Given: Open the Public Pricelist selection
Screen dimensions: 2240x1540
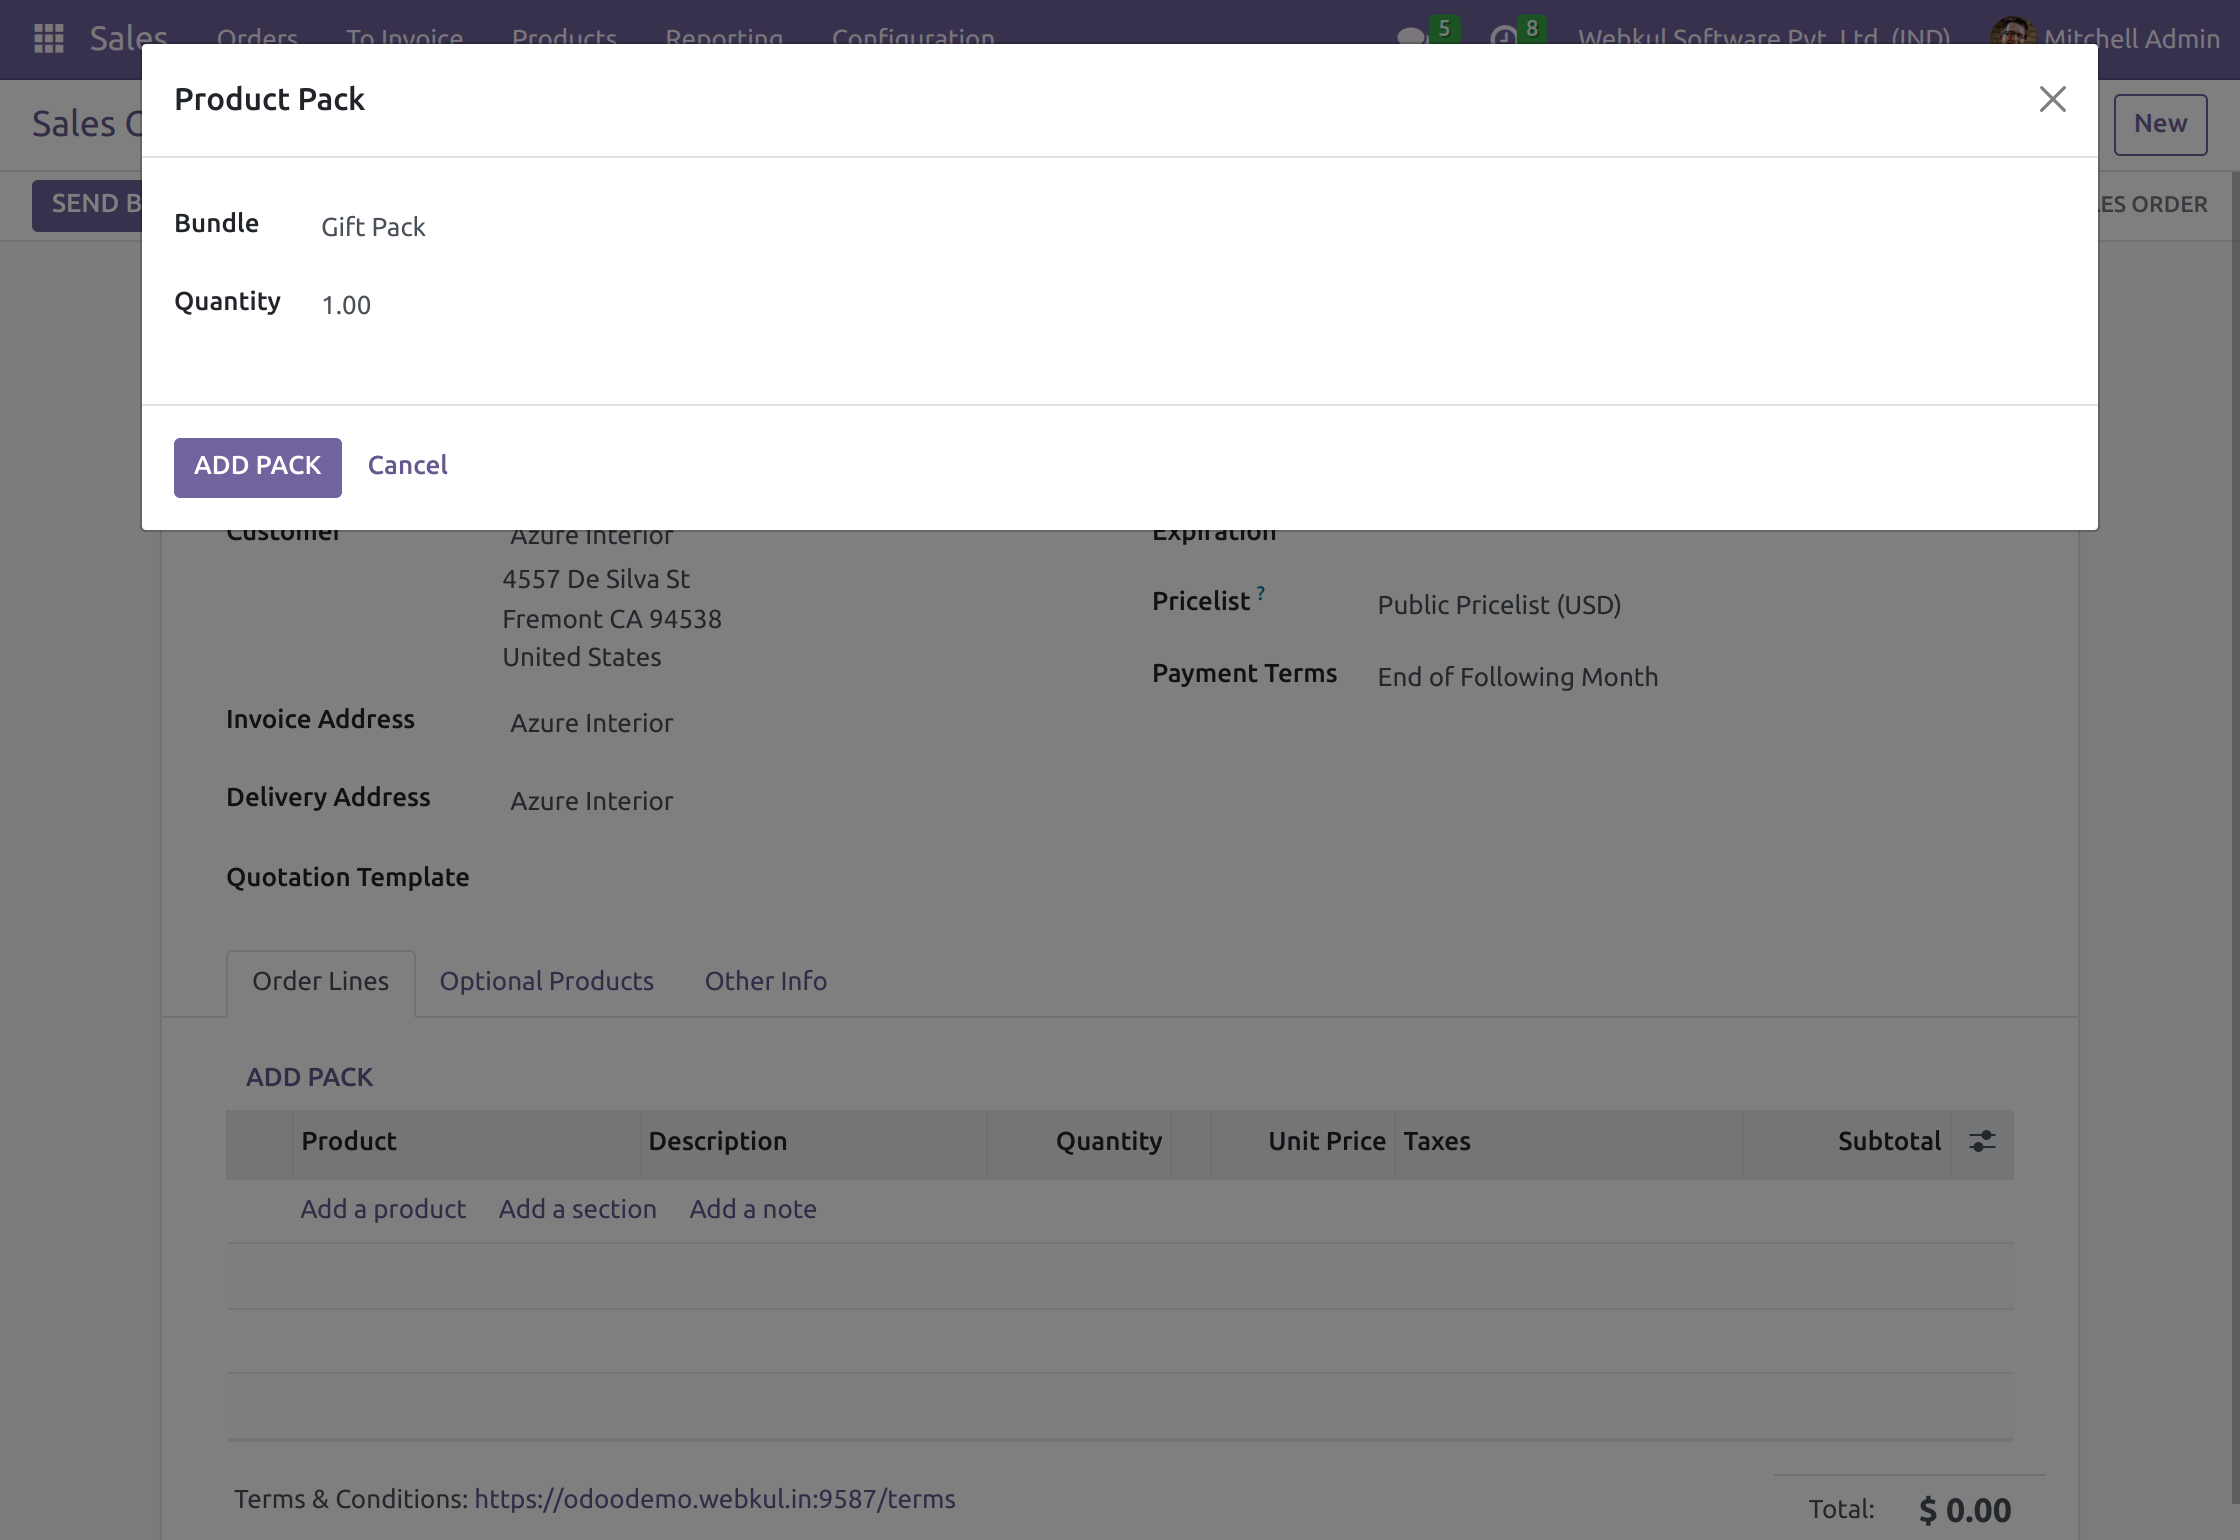Looking at the screenshot, I should pos(1498,605).
